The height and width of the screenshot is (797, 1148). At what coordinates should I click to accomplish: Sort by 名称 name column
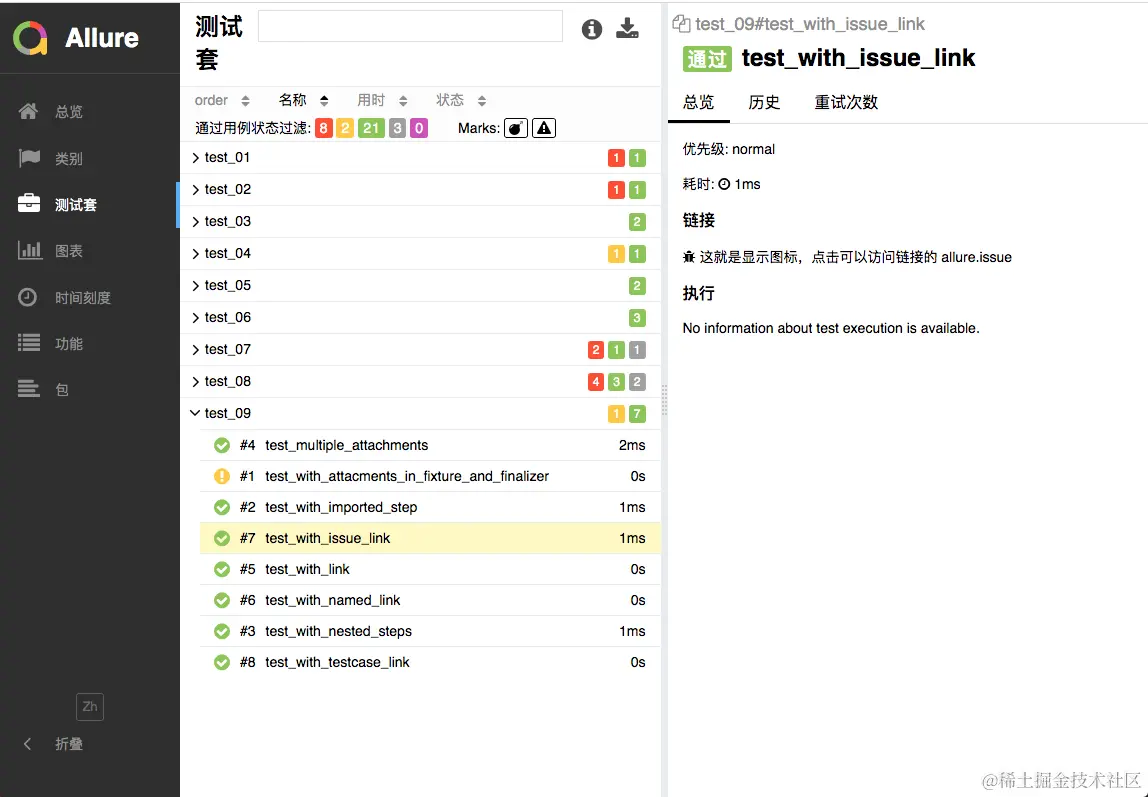304,100
